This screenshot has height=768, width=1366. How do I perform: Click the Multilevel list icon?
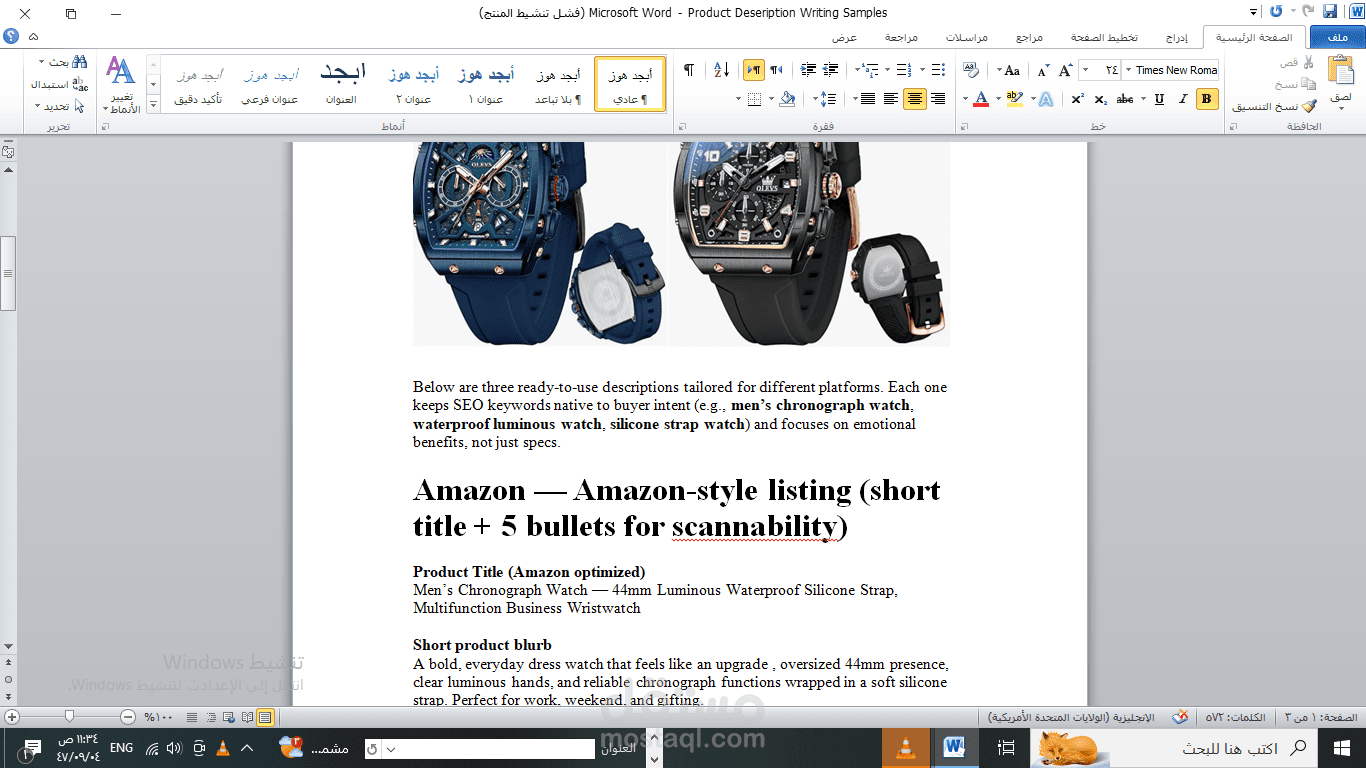coord(868,70)
